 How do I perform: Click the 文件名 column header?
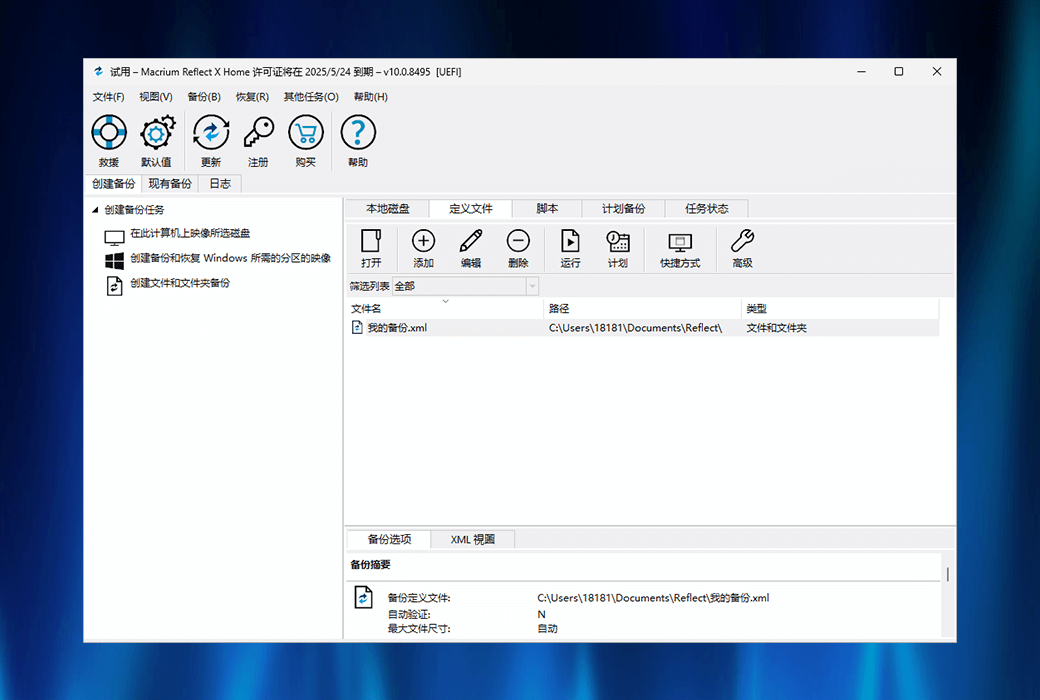(x=444, y=309)
